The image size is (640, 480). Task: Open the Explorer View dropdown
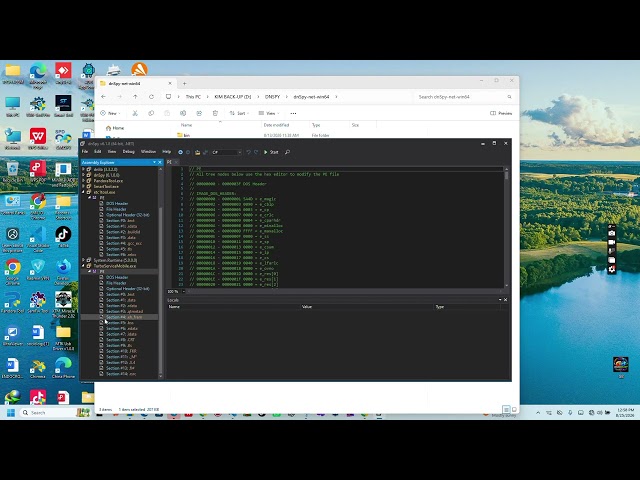click(x=269, y=113)
